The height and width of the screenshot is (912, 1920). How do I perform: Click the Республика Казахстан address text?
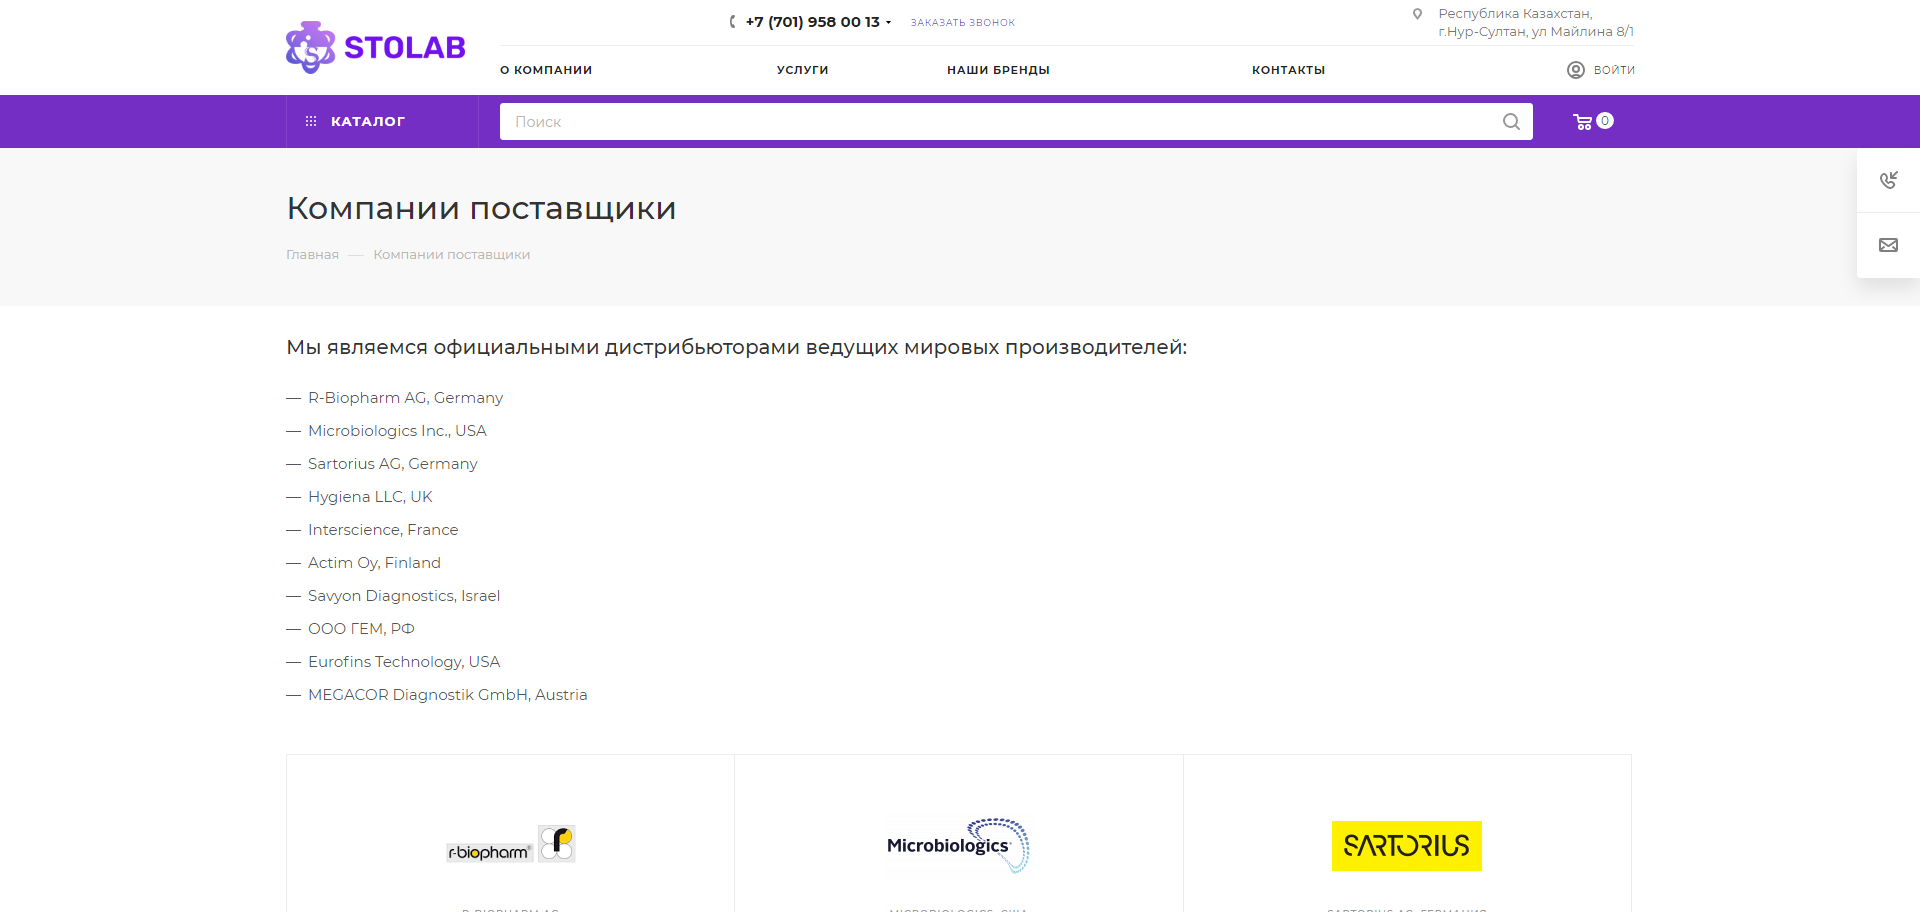[x=1536, y=22]
